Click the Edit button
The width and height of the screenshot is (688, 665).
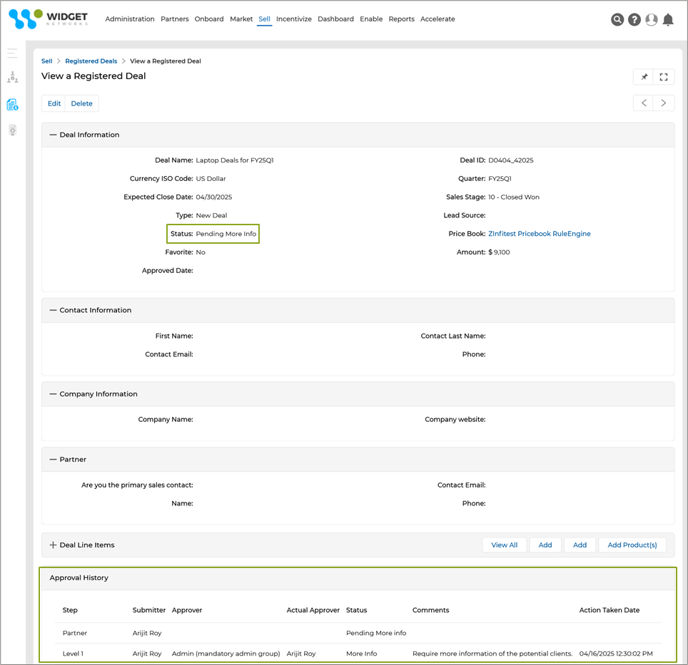[54, 103]
